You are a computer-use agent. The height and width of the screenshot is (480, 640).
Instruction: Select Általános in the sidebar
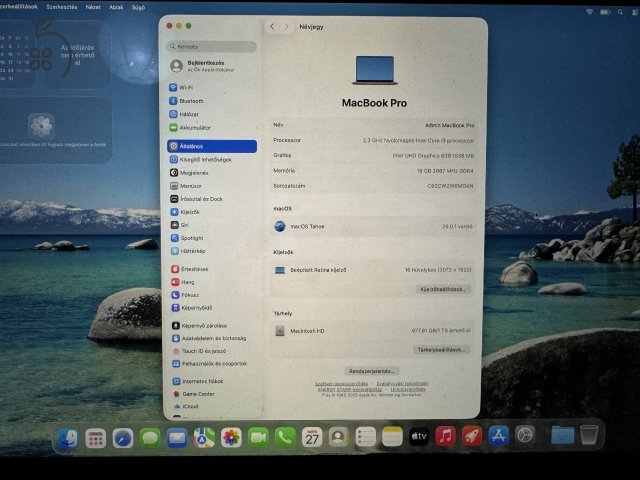pos(212,146)
